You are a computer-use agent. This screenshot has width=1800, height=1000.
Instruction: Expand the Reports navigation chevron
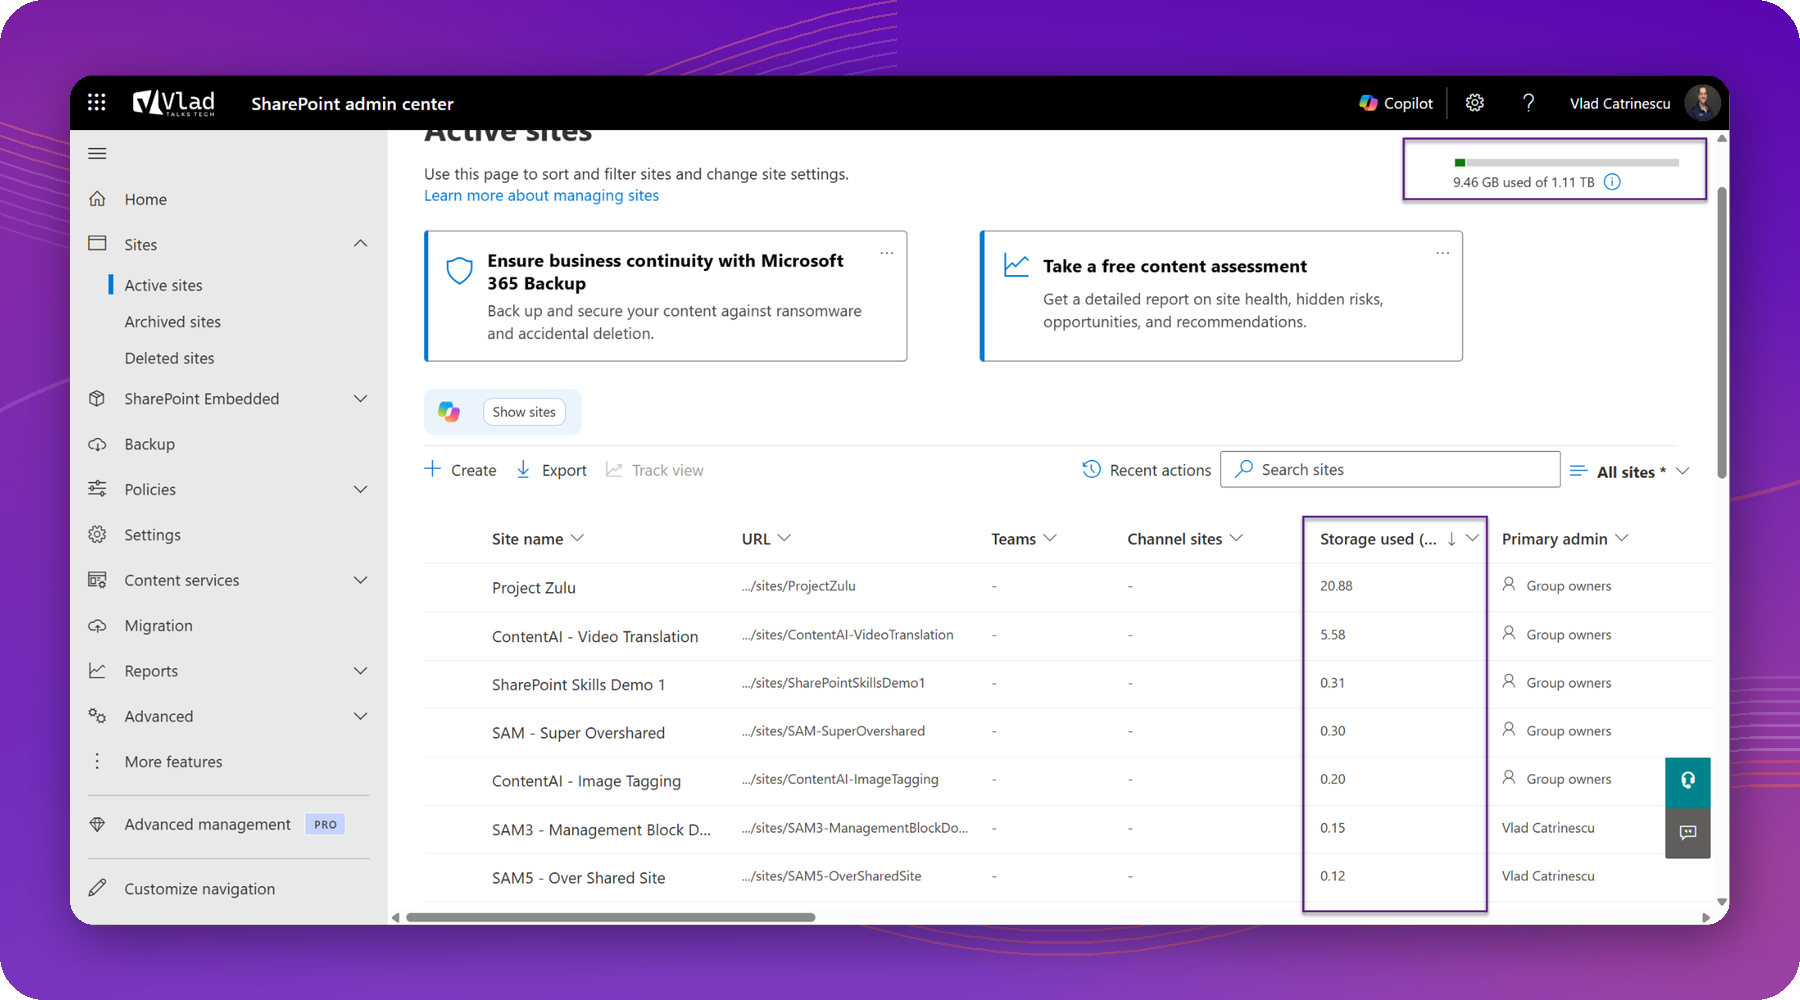pyautogui.click(x=360, y=671)
